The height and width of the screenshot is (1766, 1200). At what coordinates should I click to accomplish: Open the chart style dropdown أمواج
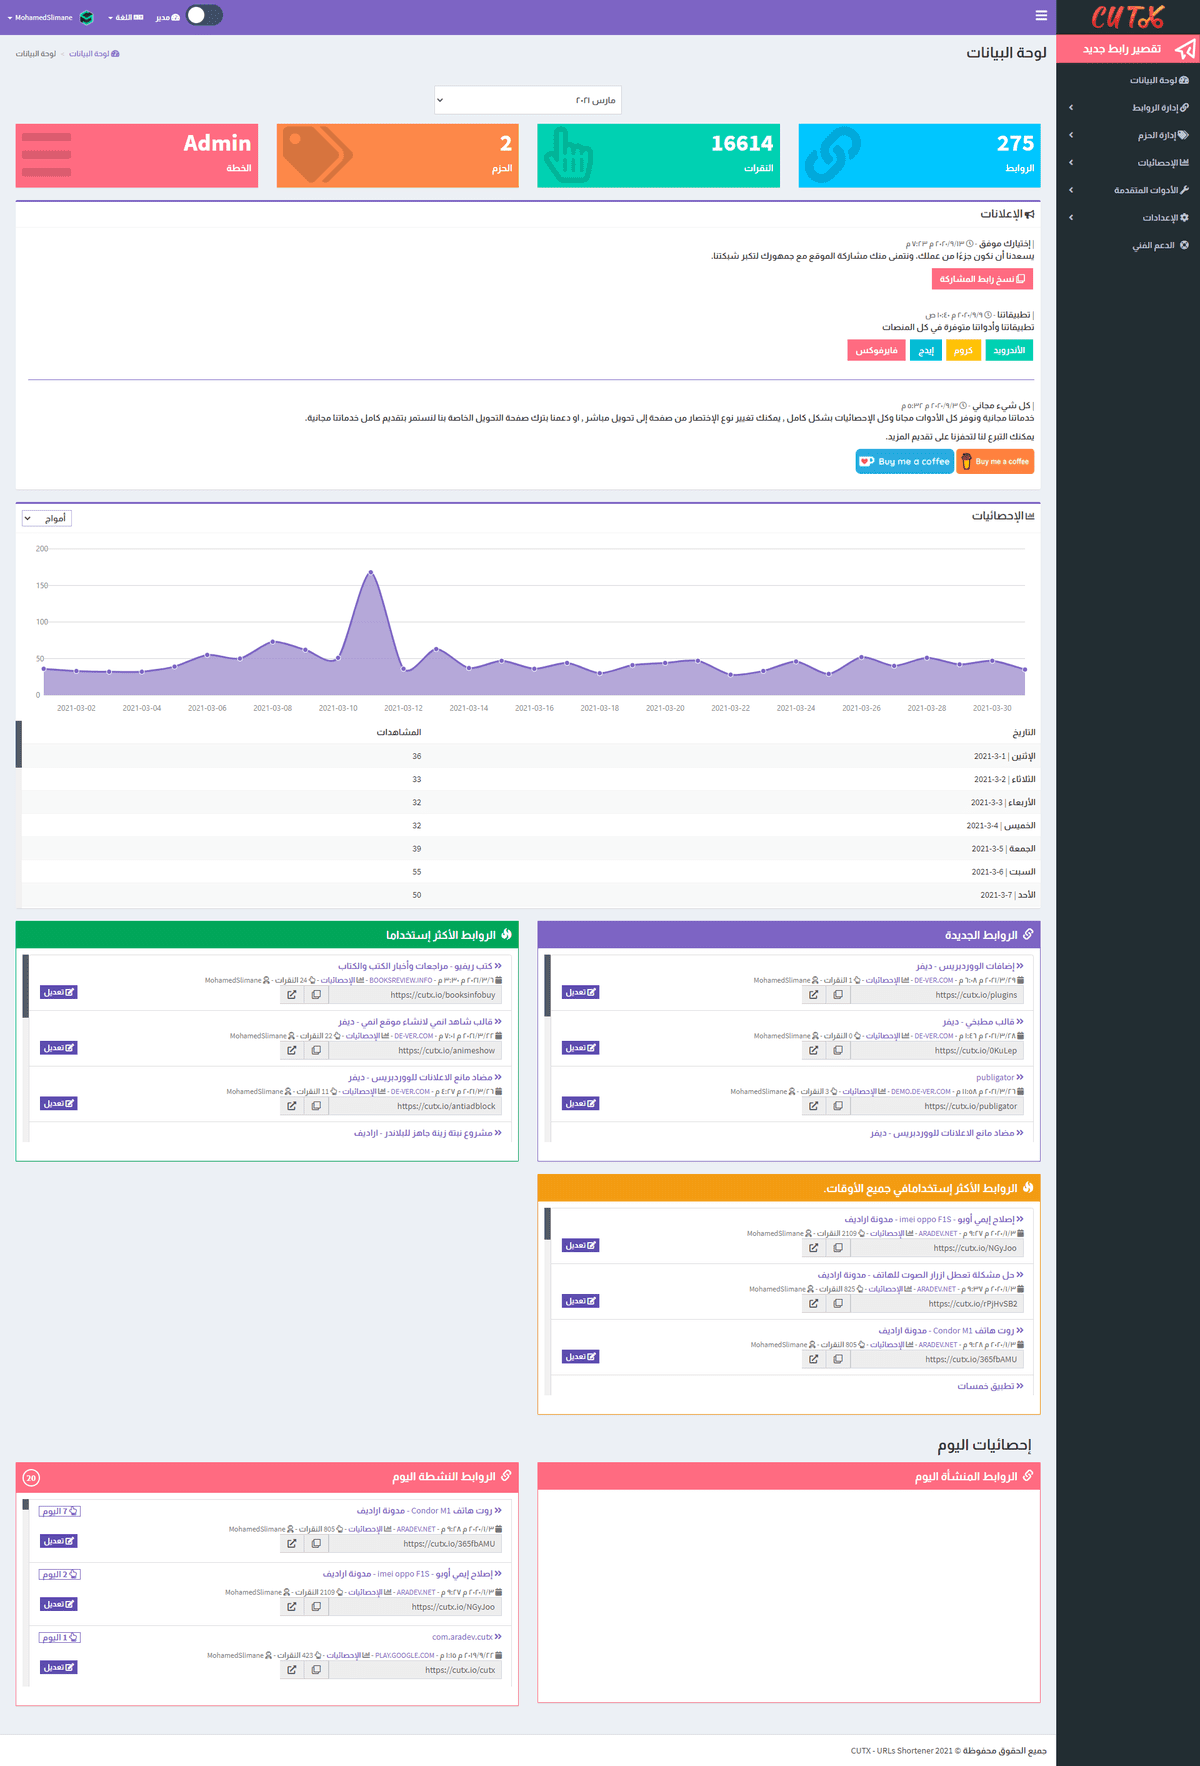[x=47, y=518]
